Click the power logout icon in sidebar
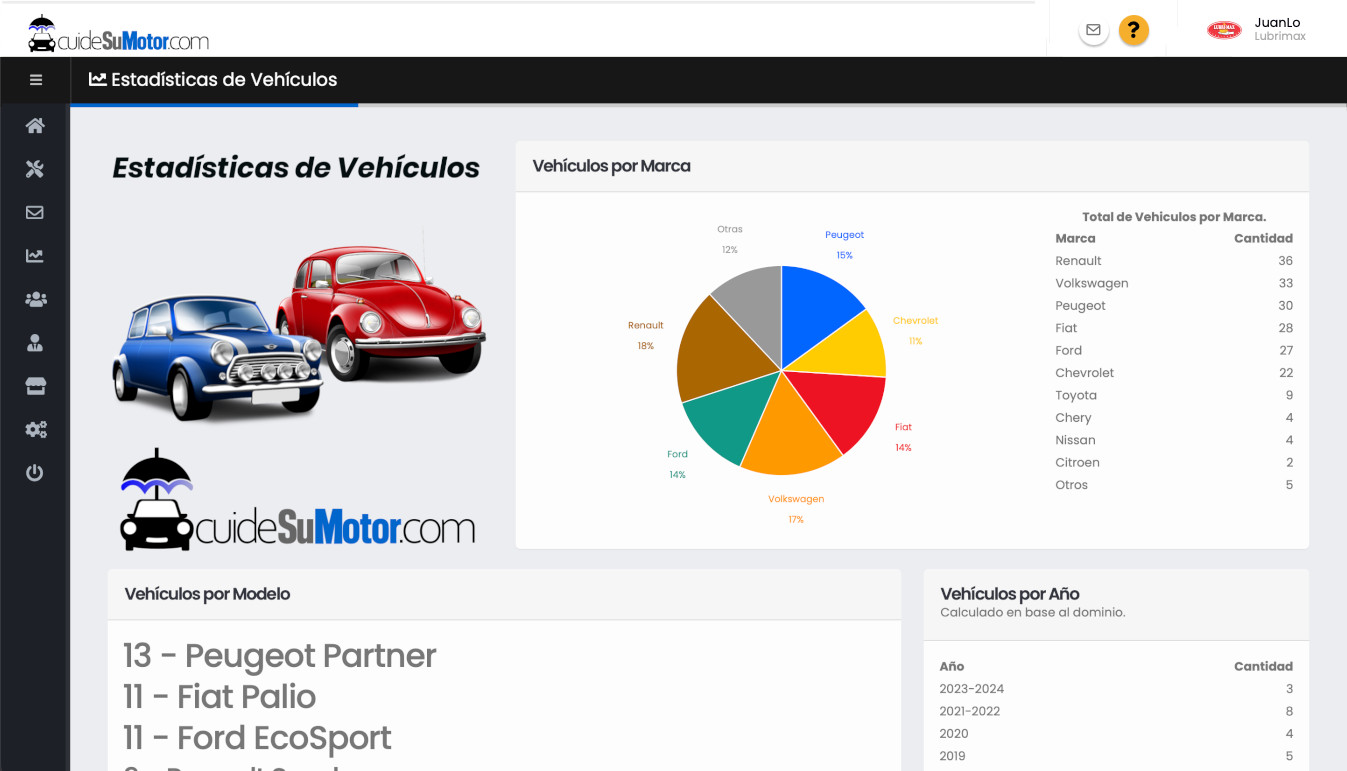1347x771 pixels. pyautogui.click(x=35, y=473)
